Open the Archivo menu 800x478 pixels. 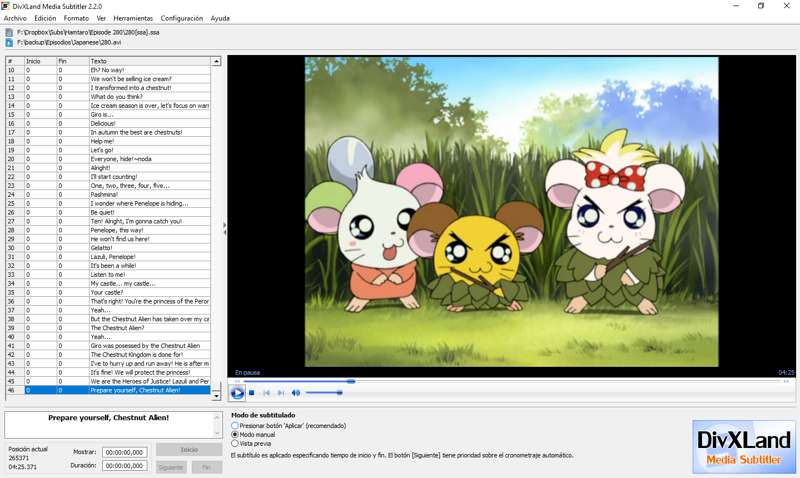click(x=15, y=18)
